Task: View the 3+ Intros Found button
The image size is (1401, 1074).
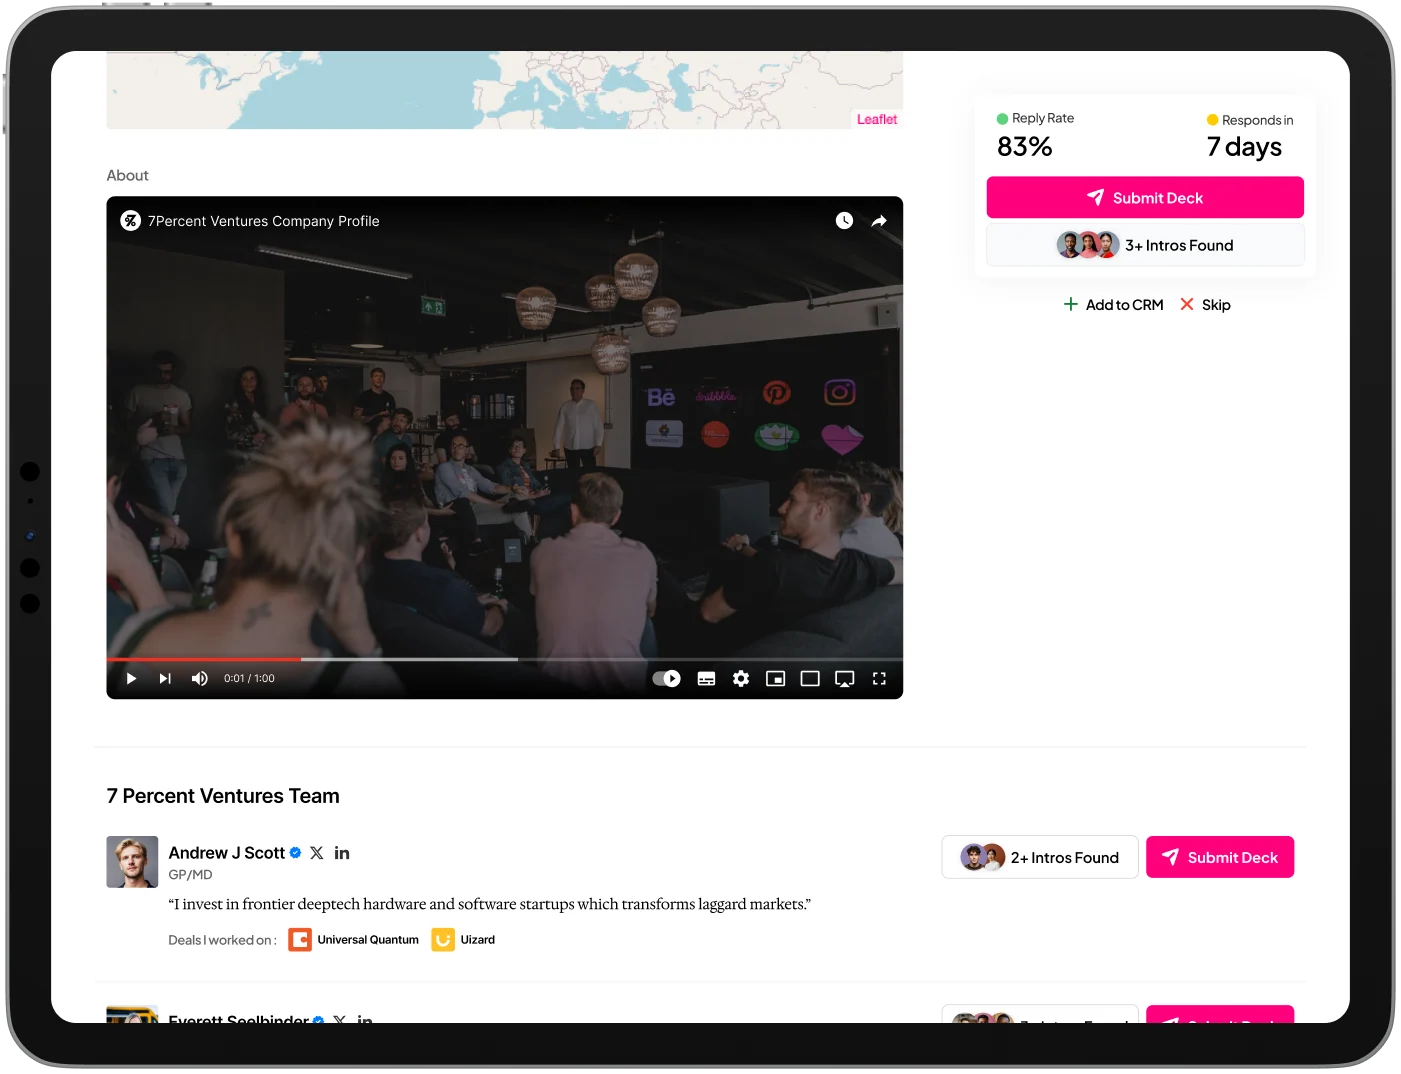Action: click(1145, 245)
